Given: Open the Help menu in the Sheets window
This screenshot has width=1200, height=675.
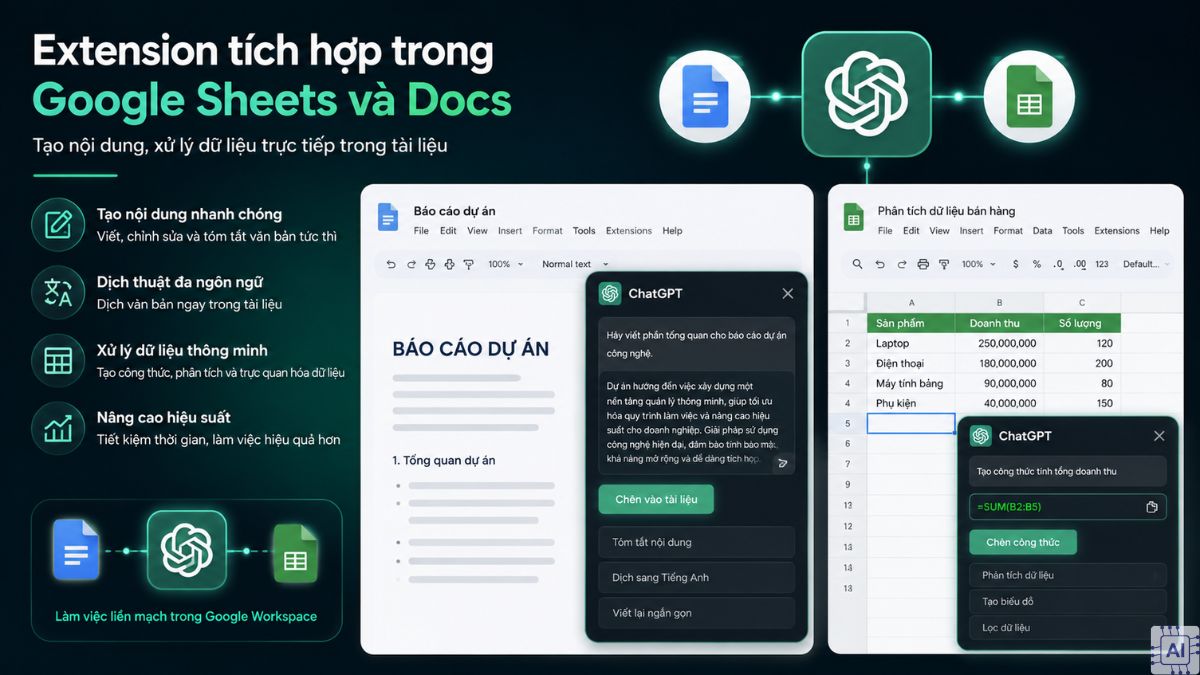Looking at the screenshot, I should coord(1159,231).
